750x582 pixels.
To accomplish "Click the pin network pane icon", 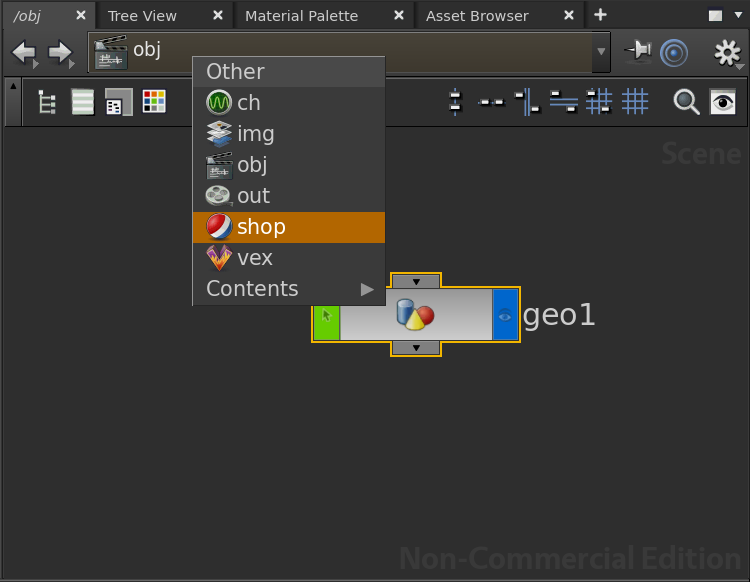I will click(x=636, y=51).
